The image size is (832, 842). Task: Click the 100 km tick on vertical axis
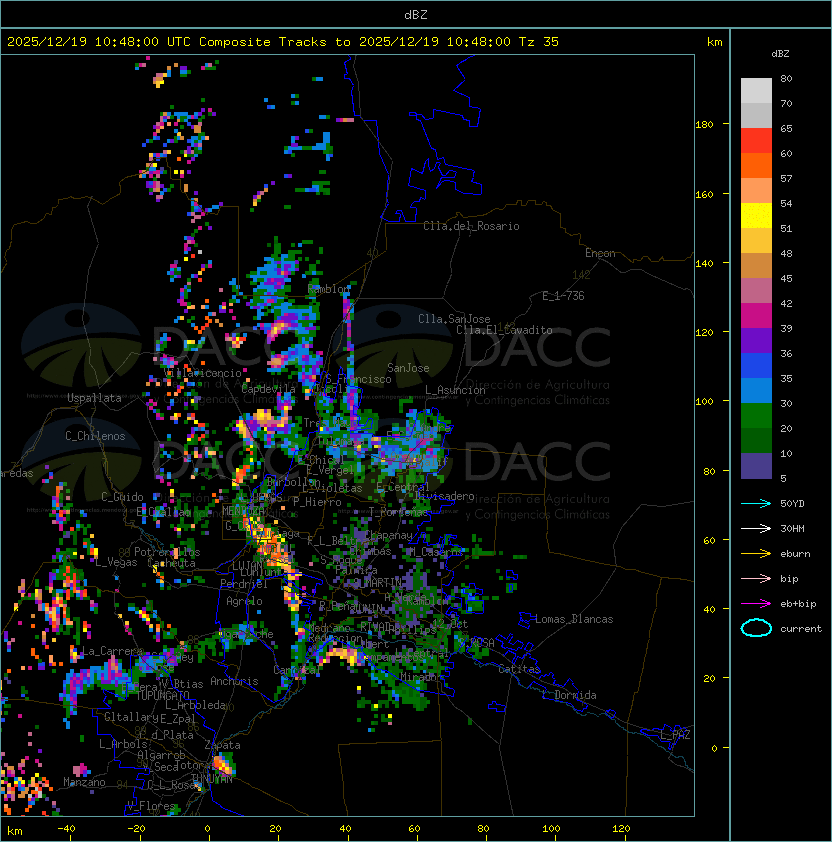click(704, 402)
